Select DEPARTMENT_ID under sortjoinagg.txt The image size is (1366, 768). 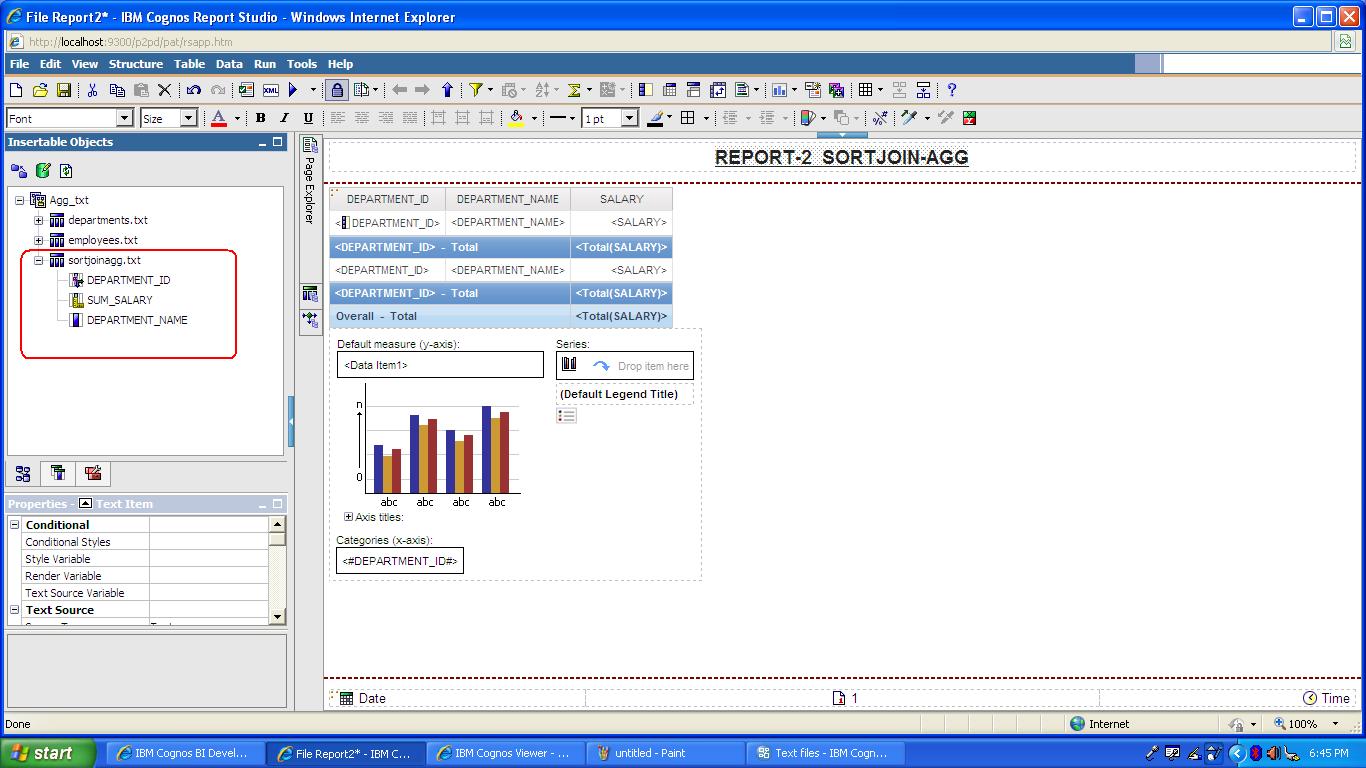(x=128, y=280)
